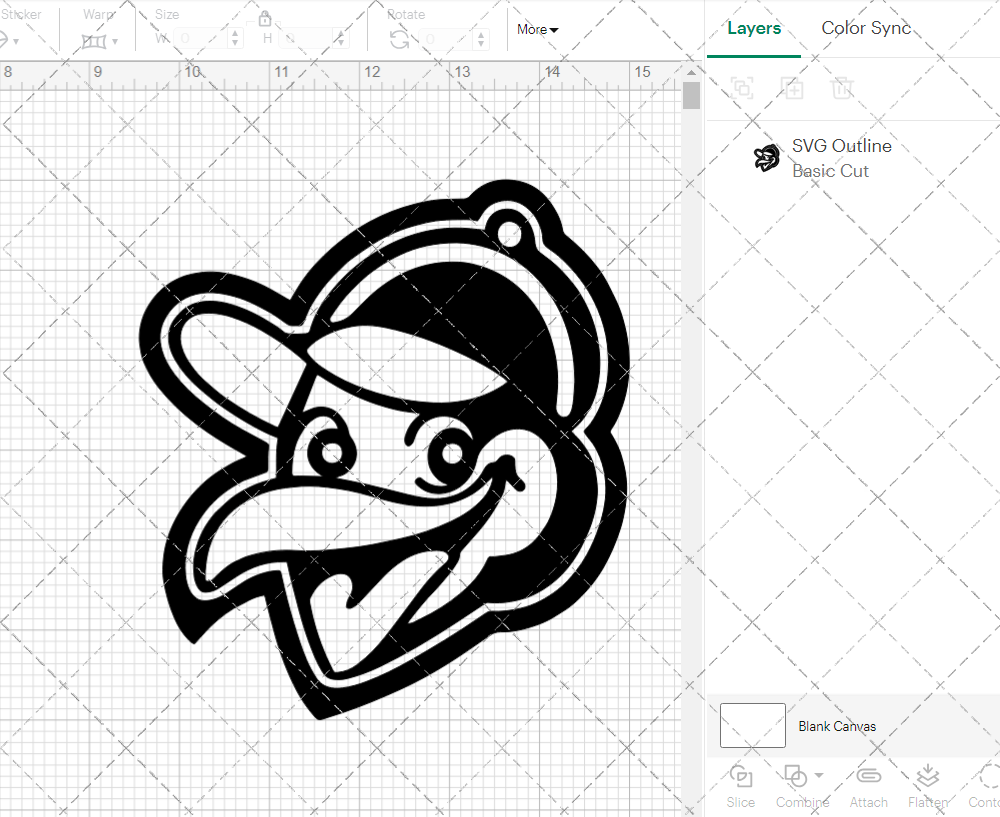Open the More dropdown menu
1000x817 pixels.
pos(538,29)
